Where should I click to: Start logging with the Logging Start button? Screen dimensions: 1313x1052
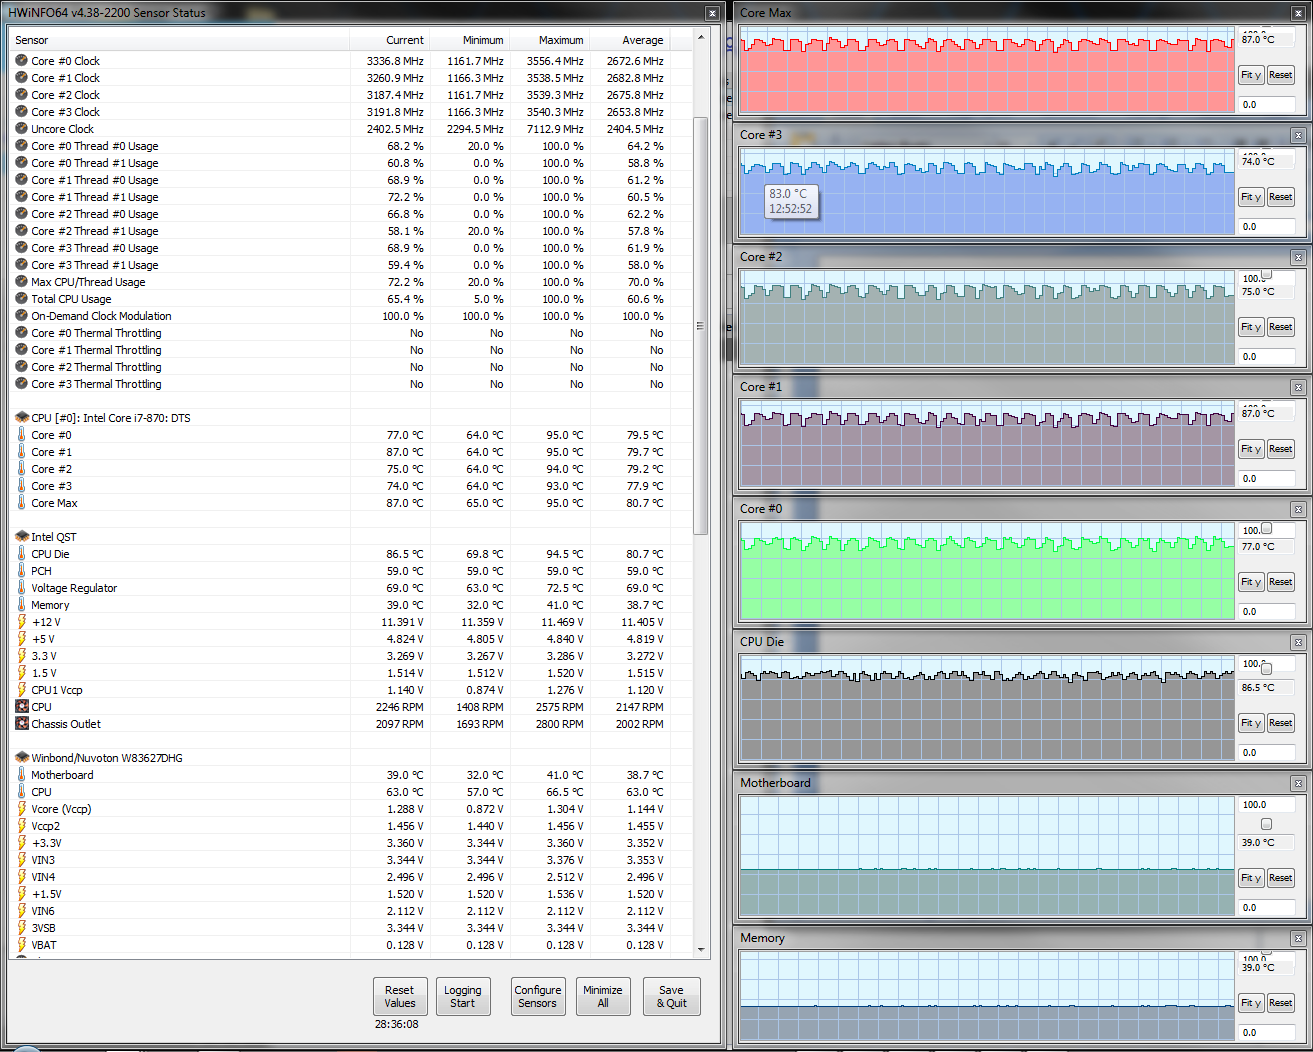pos(463,996)
